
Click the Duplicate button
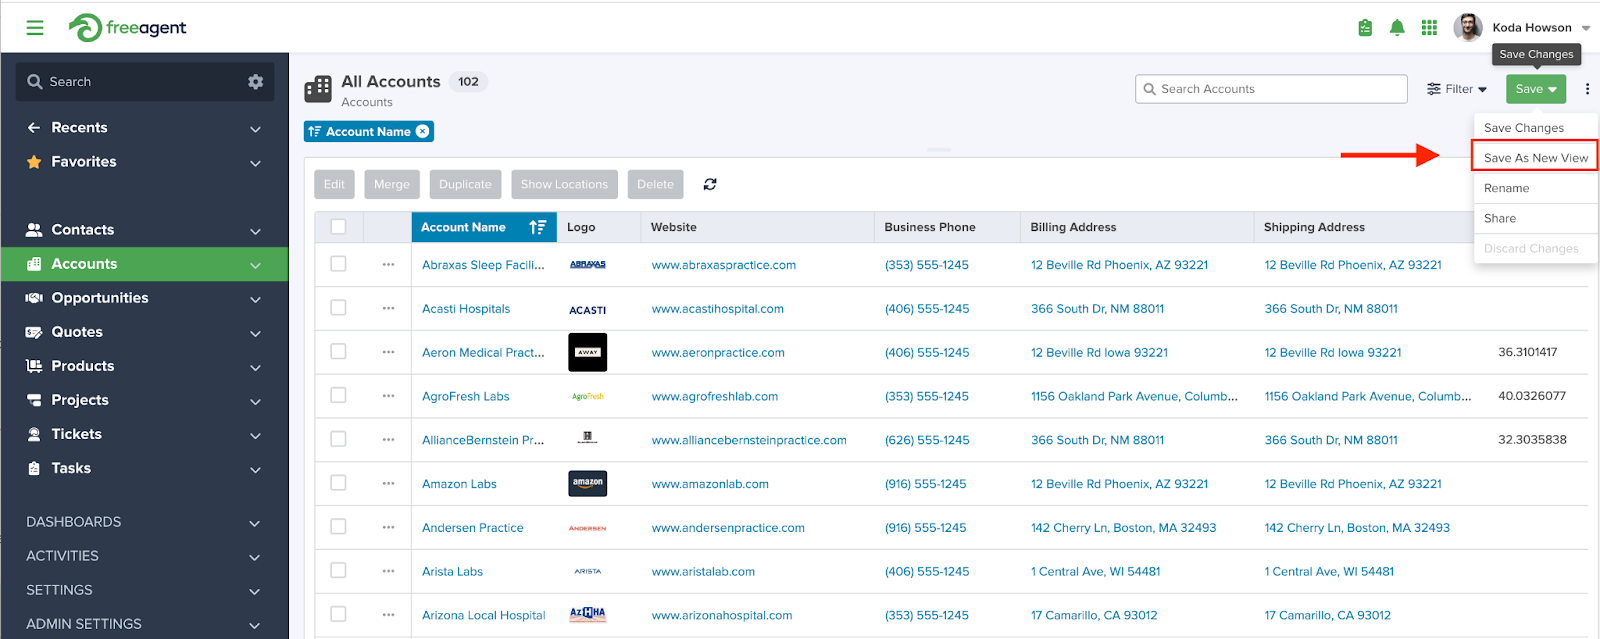pyautogui.click(x=465, y=184)
